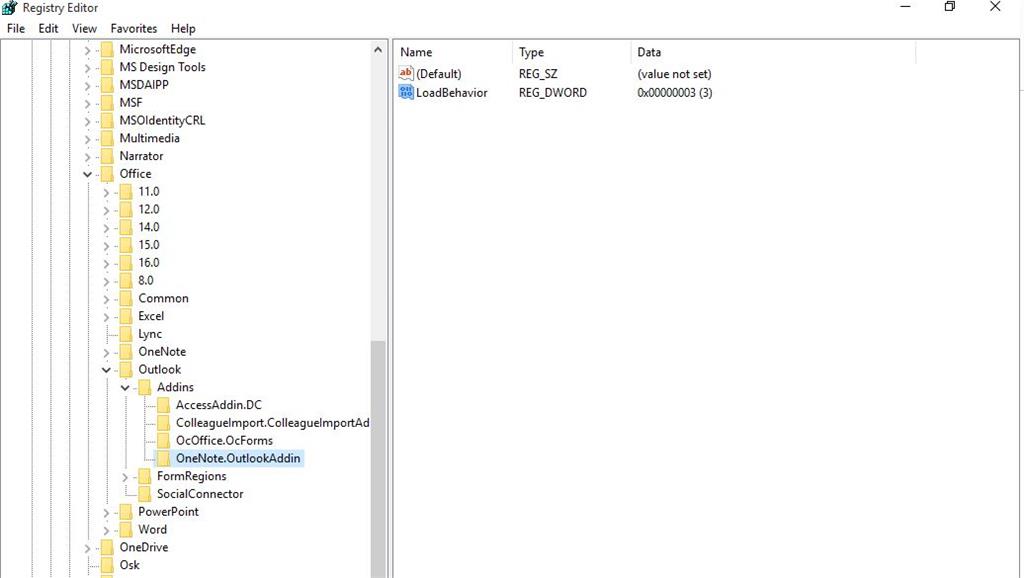Select the (Default) value name
1024x578 pixels.
click(x=439, y=74)
